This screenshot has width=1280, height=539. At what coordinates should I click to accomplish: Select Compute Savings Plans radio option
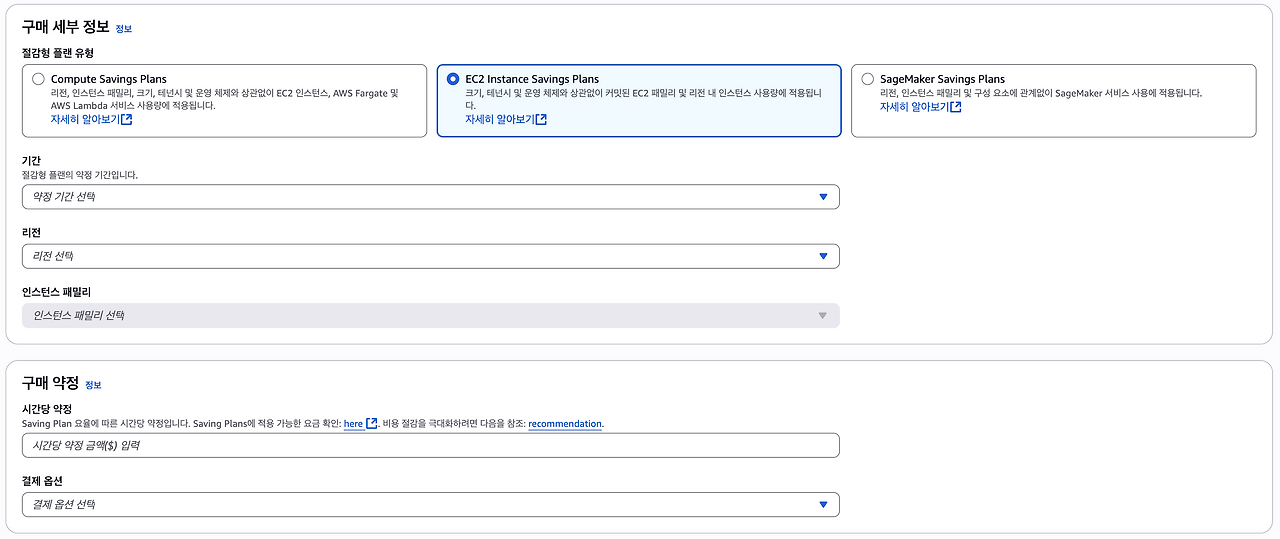click(38, 79)
